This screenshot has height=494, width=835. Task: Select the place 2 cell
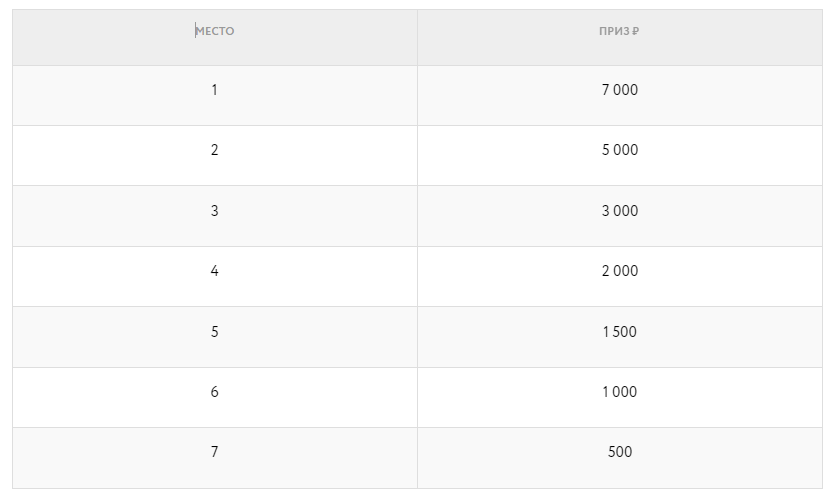(214, 150)
